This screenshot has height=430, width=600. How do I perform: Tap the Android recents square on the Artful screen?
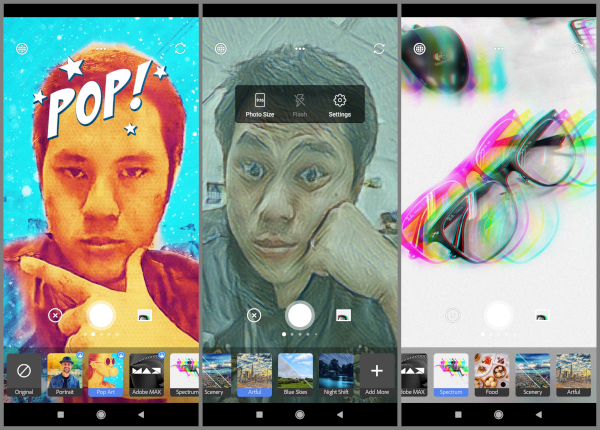[x=259, y=414]
